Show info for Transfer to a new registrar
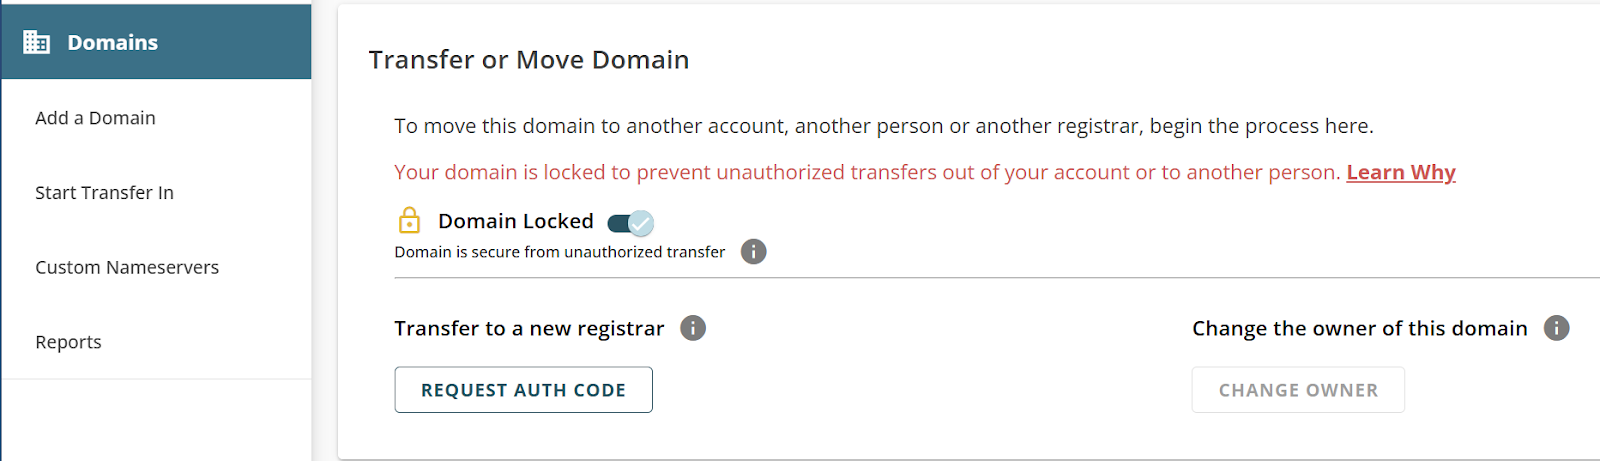Screen dimensions: 1600x461 693,328
